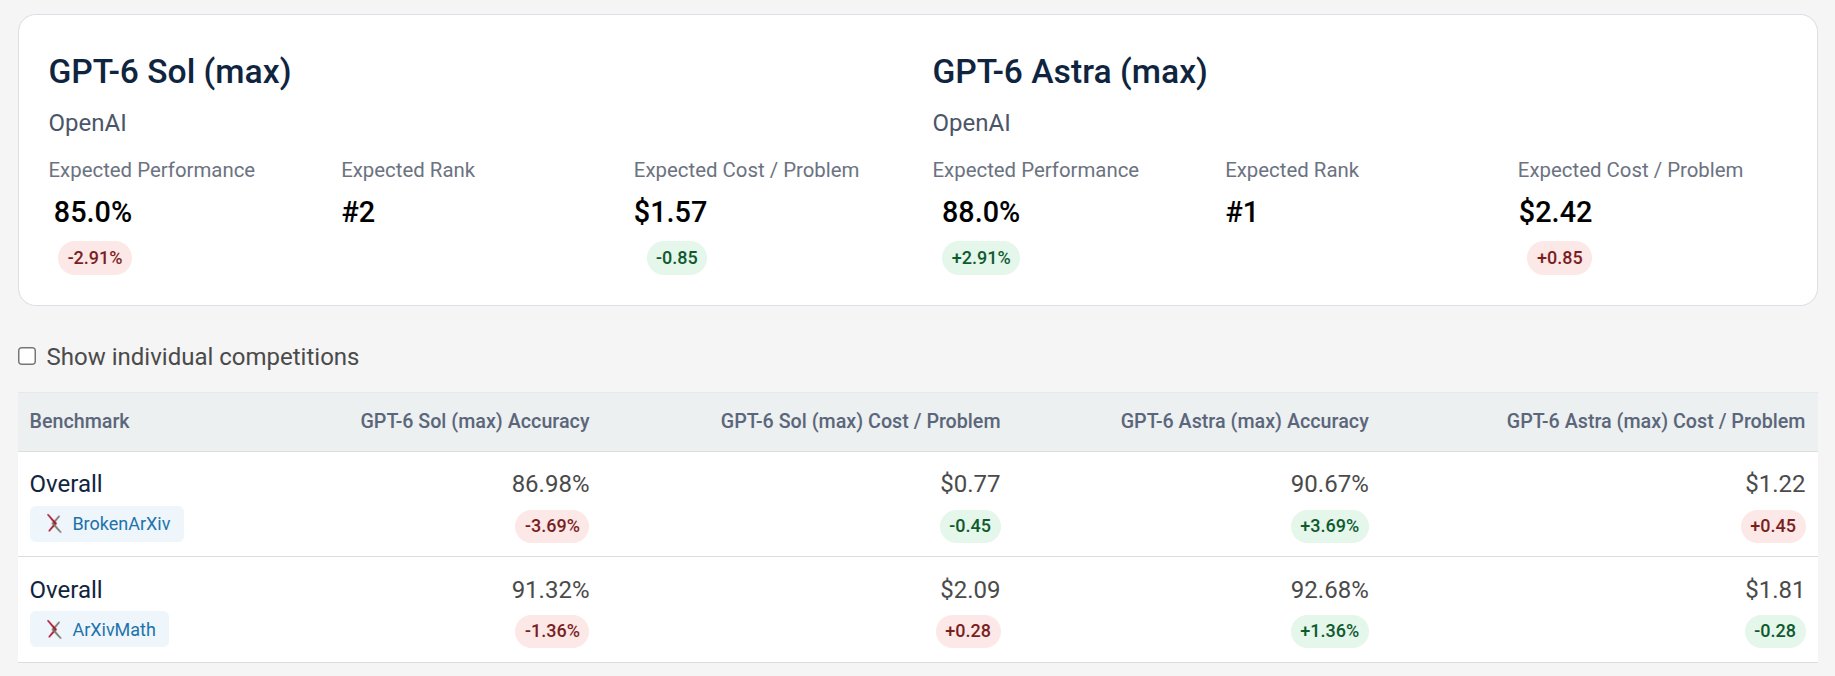Click the +1.36% accuracy badge
The height and width of the screenshot is (676, 1835).
[x=1329, y=631]
